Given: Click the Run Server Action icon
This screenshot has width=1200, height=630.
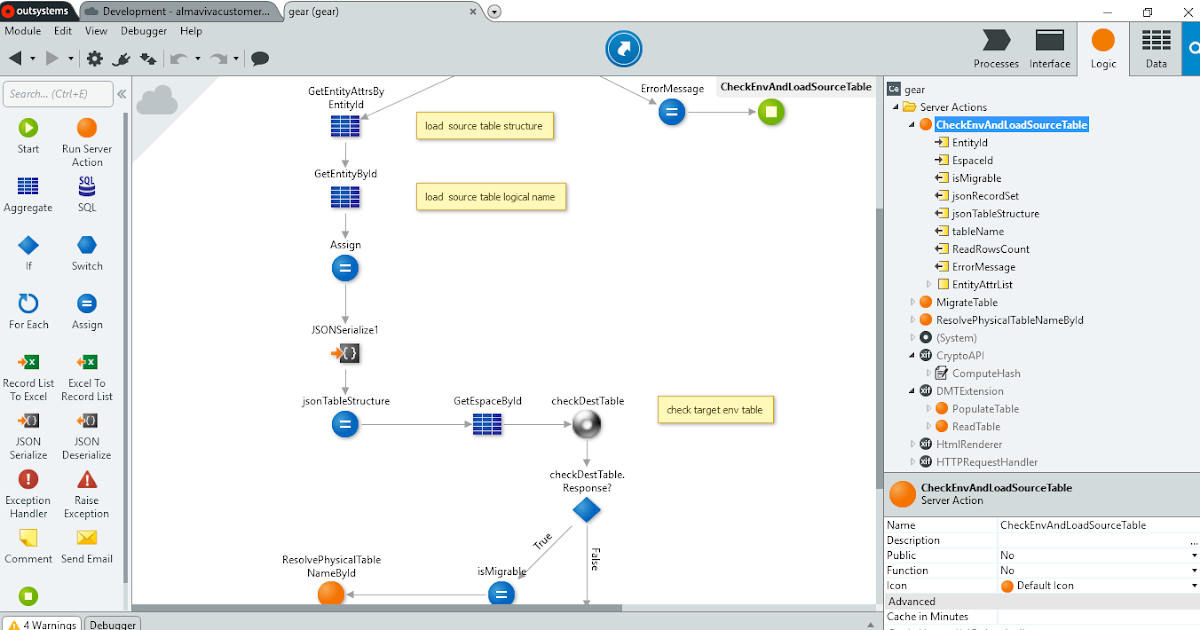Looking at the screenshot, I should click(87, 130).
